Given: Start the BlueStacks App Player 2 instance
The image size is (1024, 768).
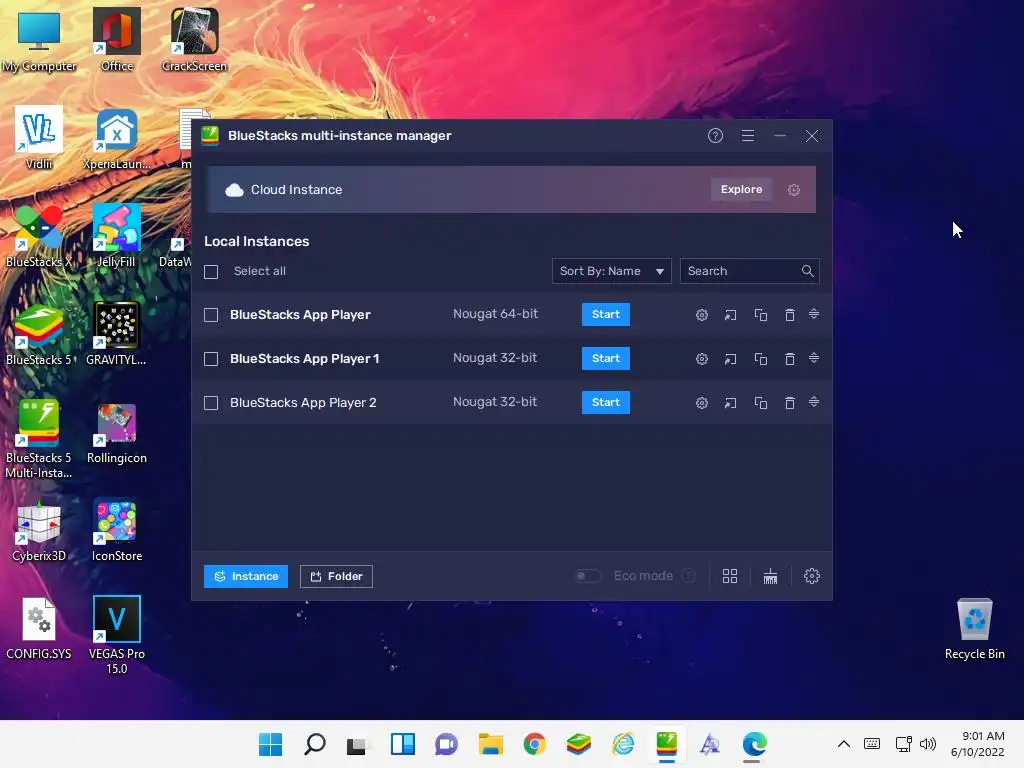Looking at the screenshot, I should [x=605, y=402].
